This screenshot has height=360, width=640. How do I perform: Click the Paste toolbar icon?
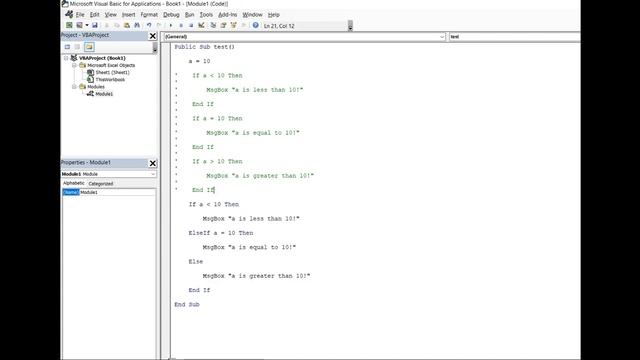(127, 25)
